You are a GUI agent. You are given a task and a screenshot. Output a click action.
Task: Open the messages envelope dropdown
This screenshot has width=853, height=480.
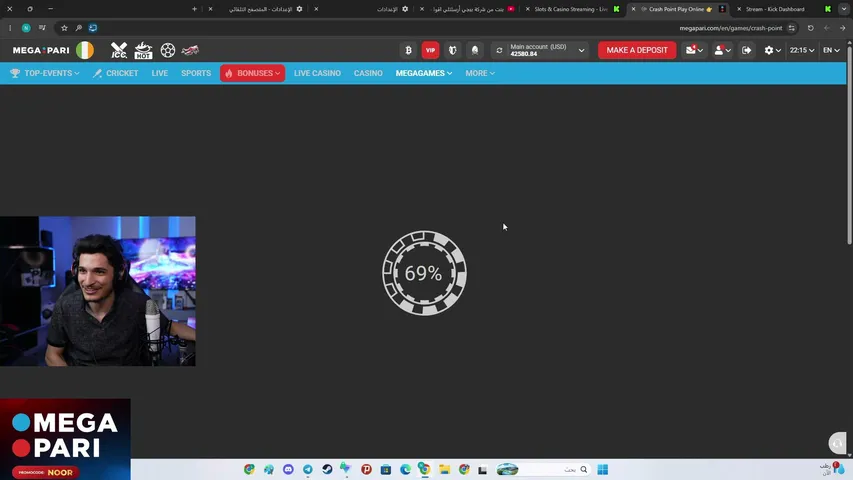694,50
